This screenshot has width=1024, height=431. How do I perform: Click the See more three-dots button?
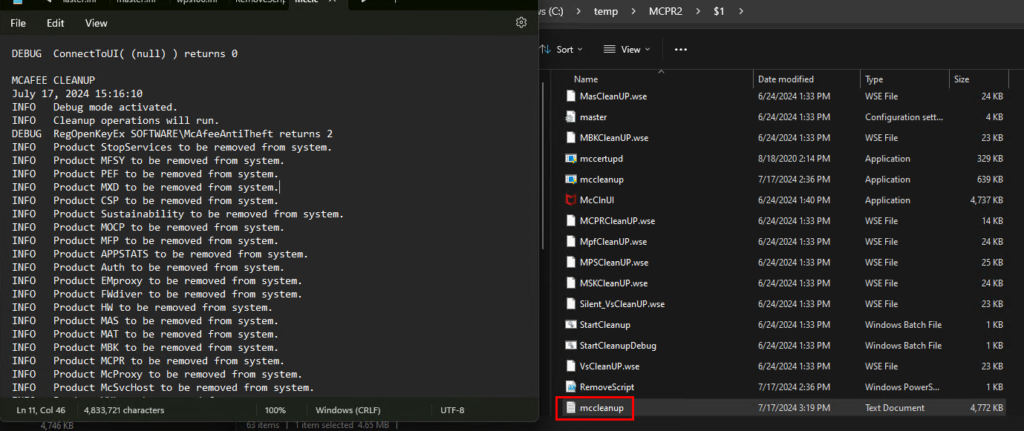[x=681, y=49]
